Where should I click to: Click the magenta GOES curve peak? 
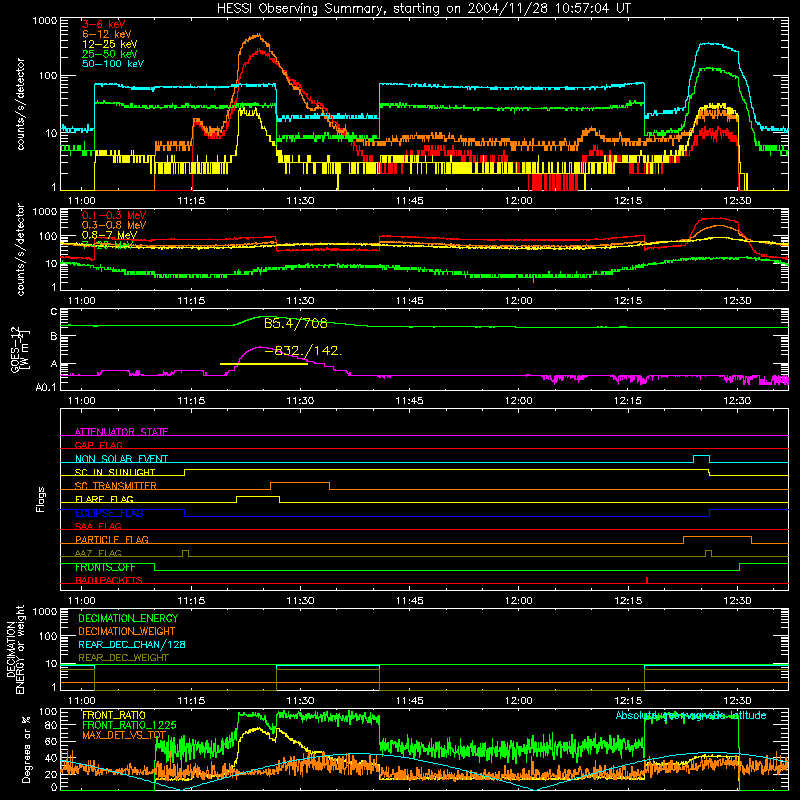[x=262, y=347]
